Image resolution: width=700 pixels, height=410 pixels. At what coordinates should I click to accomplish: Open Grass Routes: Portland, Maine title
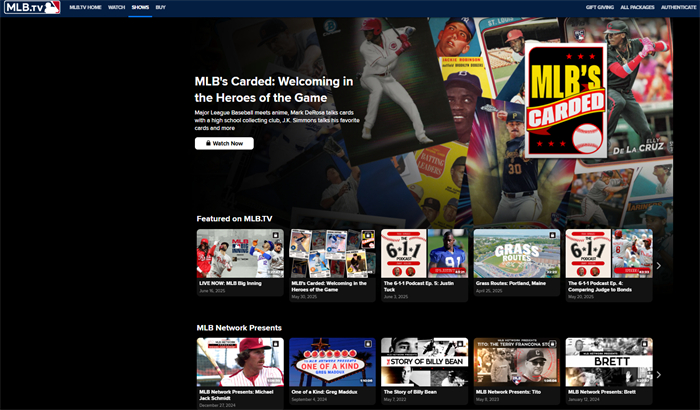tap(511, 283)
